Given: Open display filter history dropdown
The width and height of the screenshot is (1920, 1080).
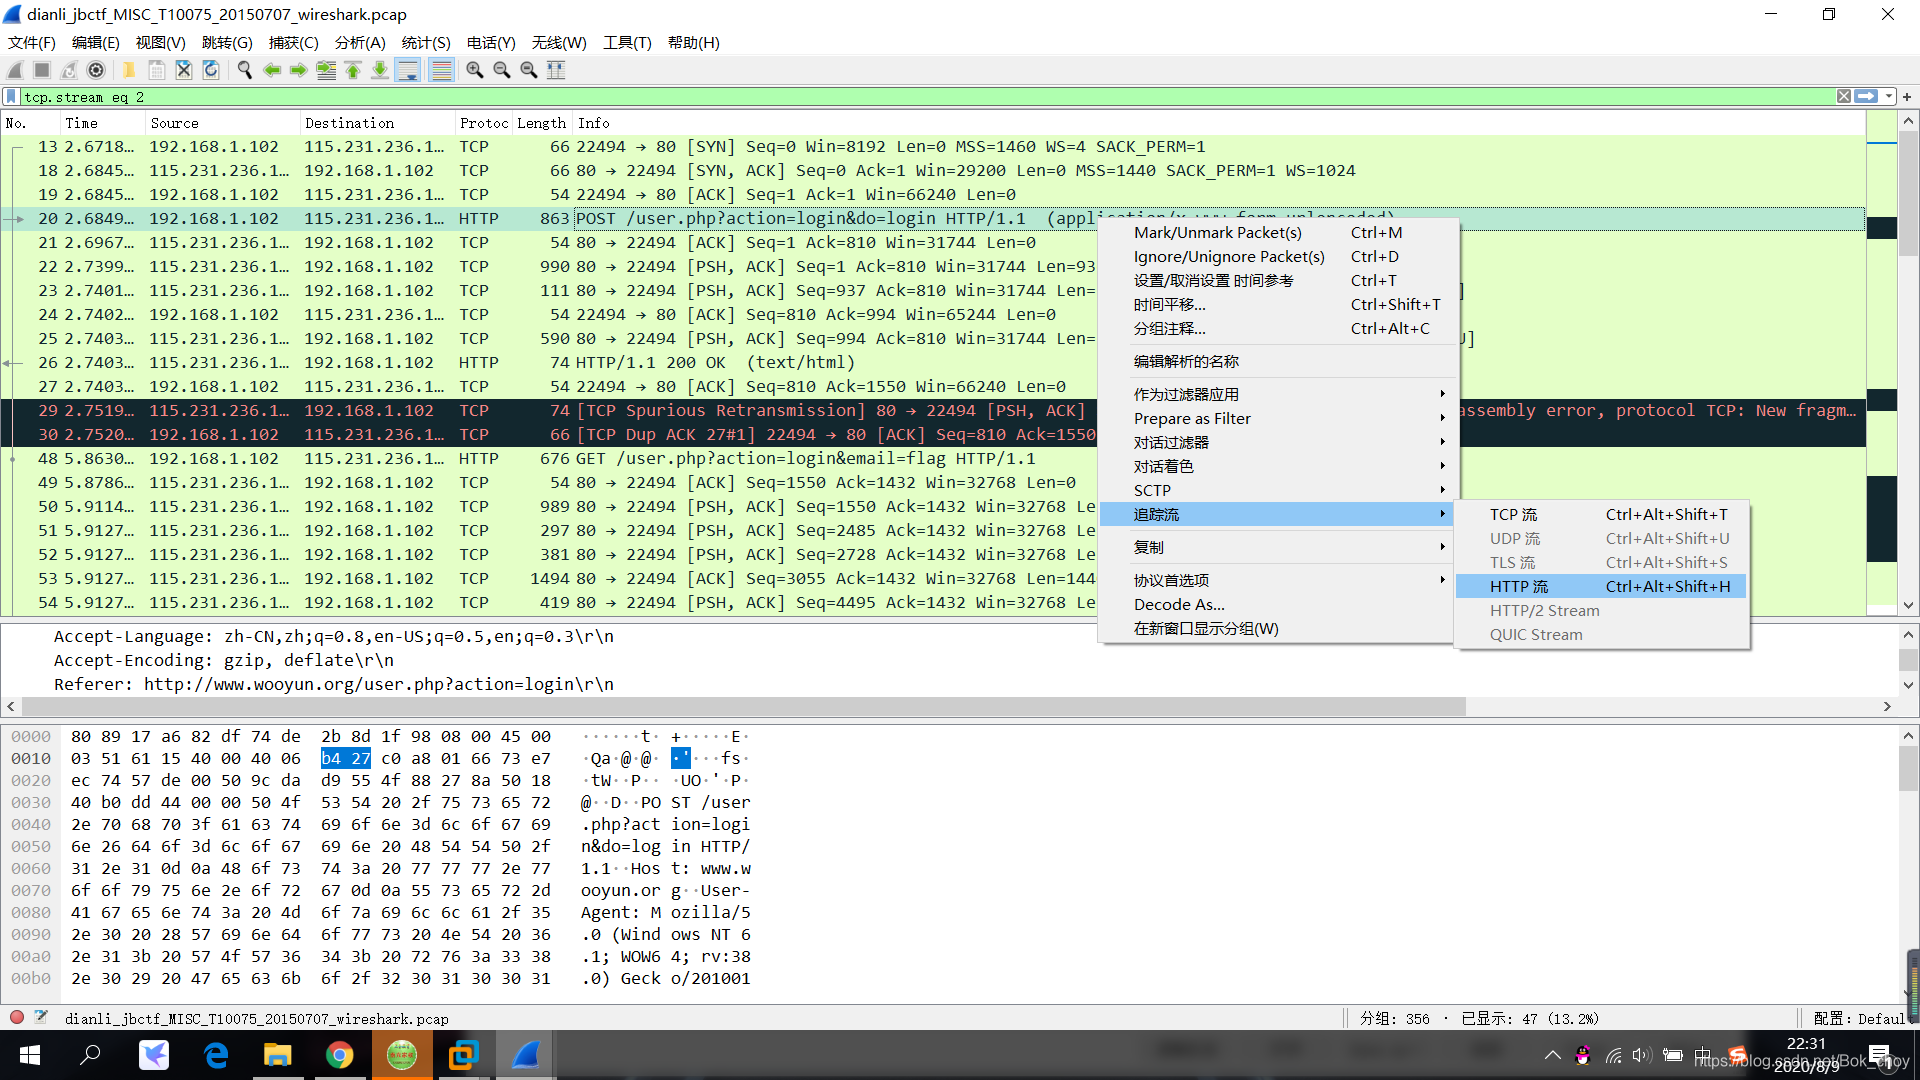Looking at the screenshot, I should (x=1889, y=97).
